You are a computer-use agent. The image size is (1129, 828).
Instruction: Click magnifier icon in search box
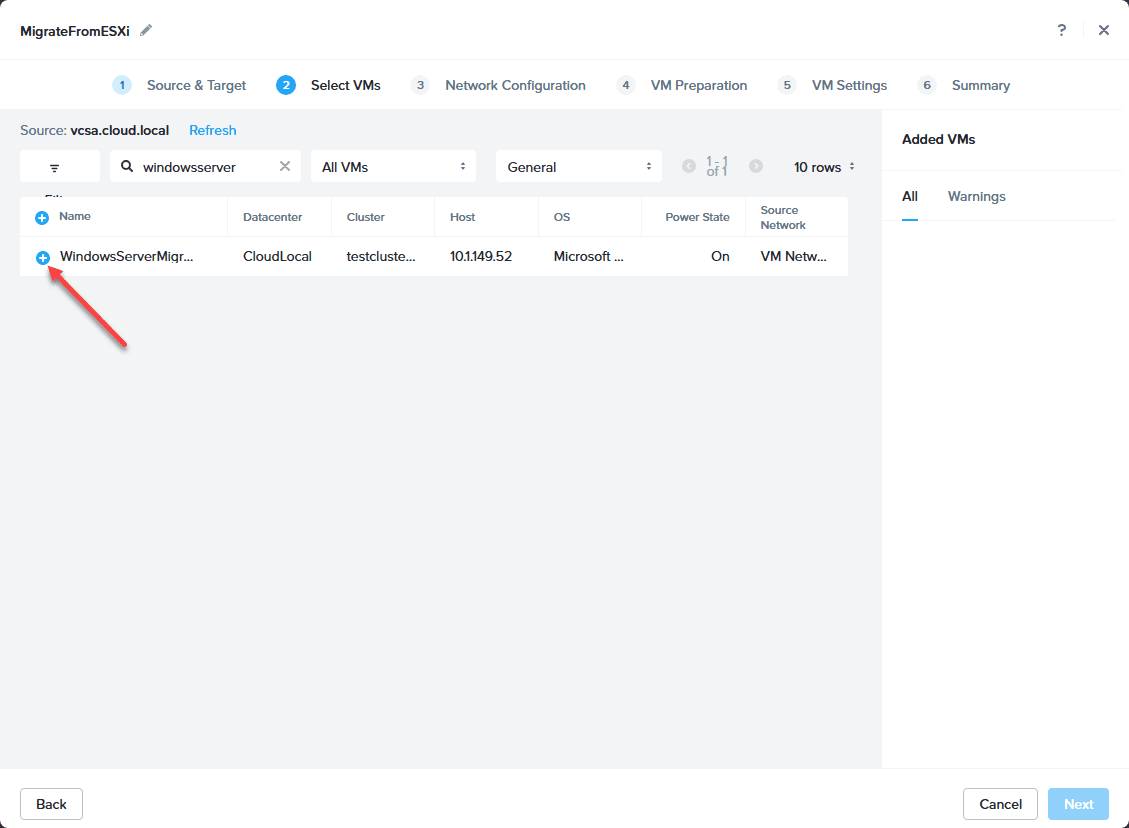pyautogui.click(x=127, y=166)
